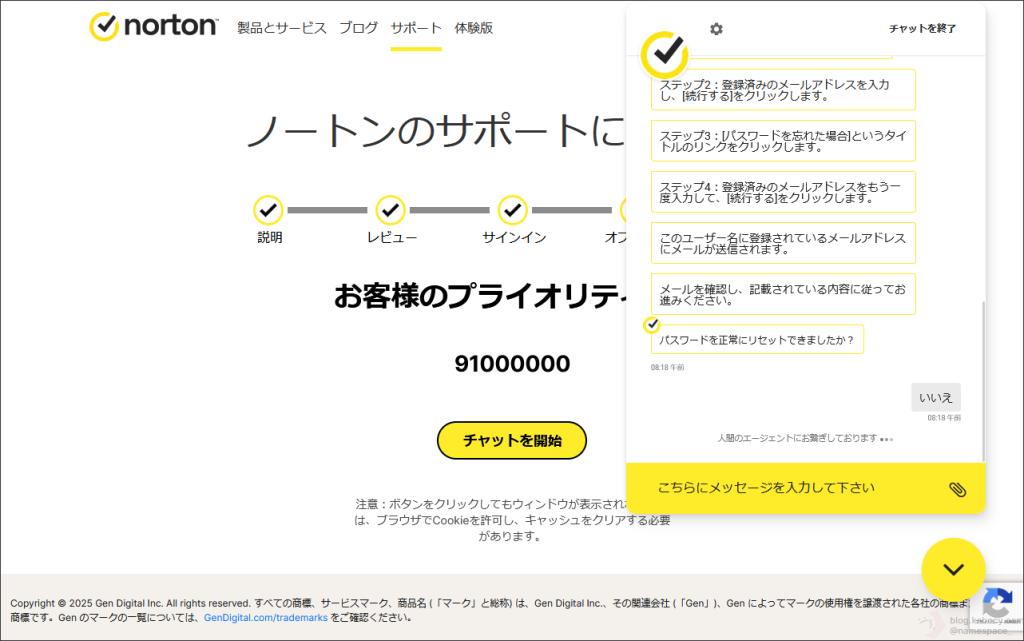Click the サインイン step checkmark circle

tap(513, 210)
